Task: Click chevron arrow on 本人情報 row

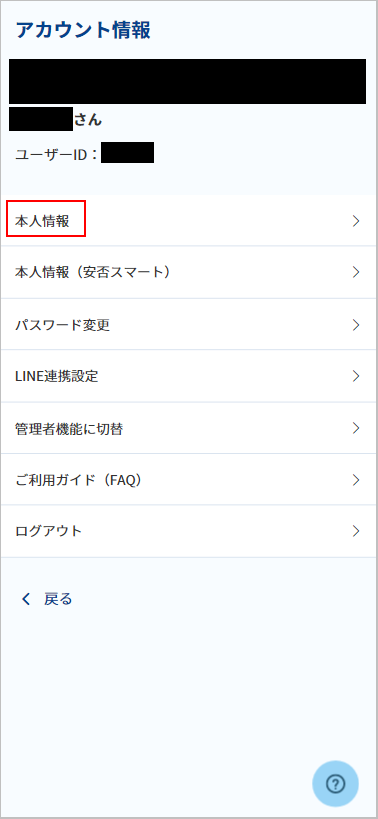Action: (x=356, y=221)
